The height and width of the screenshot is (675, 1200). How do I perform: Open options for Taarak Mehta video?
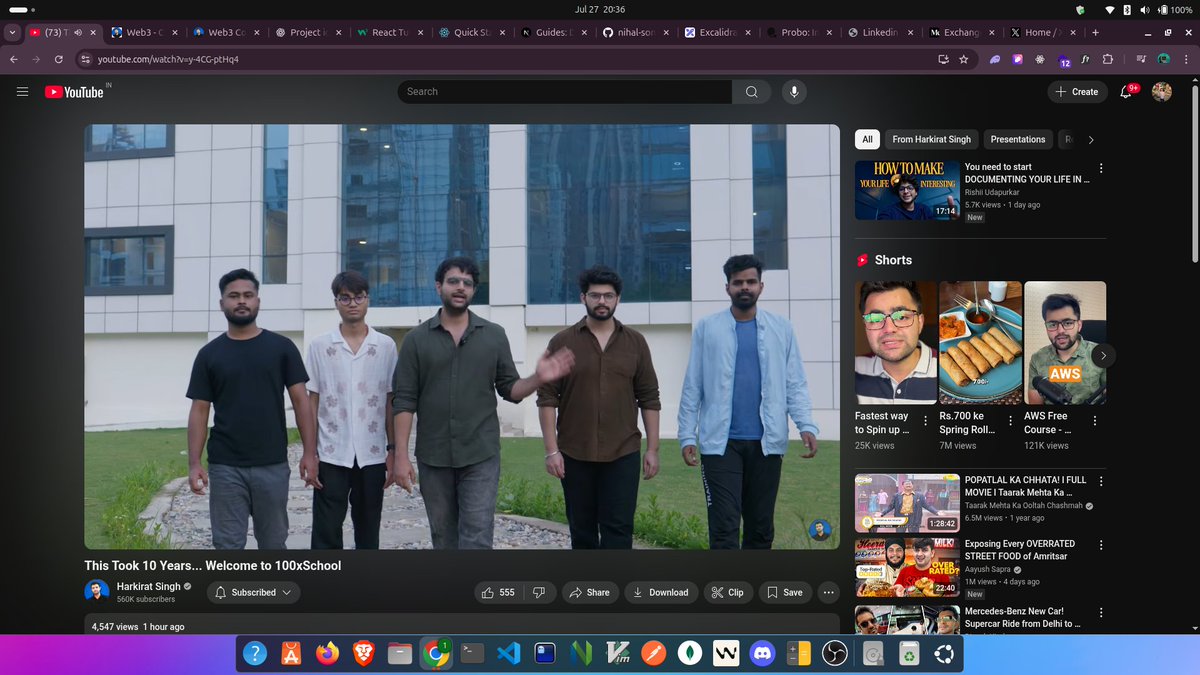[x=1101, y=481]
